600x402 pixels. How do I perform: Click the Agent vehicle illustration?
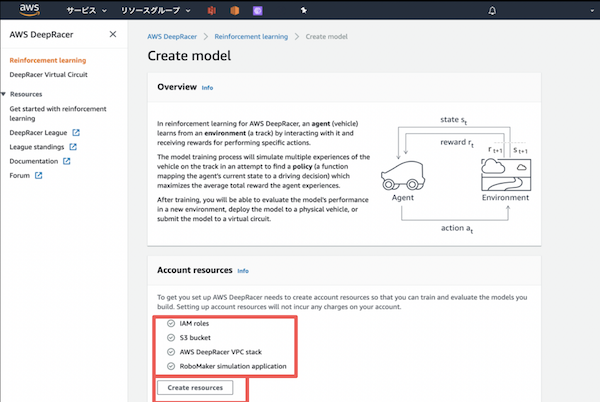coord(403,176)
